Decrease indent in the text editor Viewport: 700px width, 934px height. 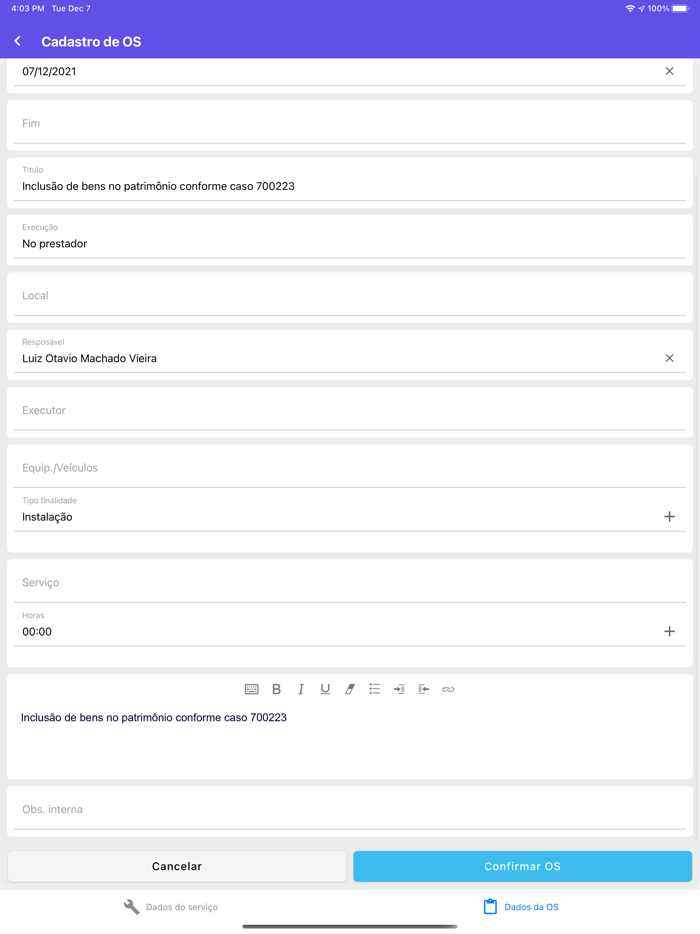(423, 689)
